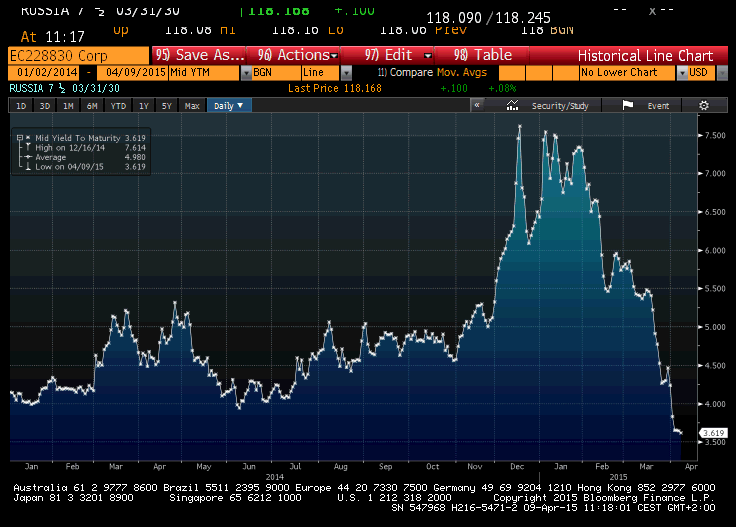The height and width of the screenshot is (527, 736).
Task: Click the RUSSIA 7 ½ 03/31/30 chart title
Action: [x=64, y=88]
